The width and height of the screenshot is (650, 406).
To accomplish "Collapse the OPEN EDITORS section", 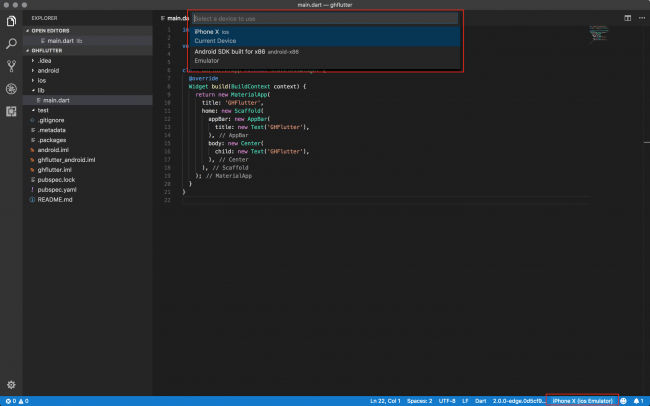I will [52, 30].
